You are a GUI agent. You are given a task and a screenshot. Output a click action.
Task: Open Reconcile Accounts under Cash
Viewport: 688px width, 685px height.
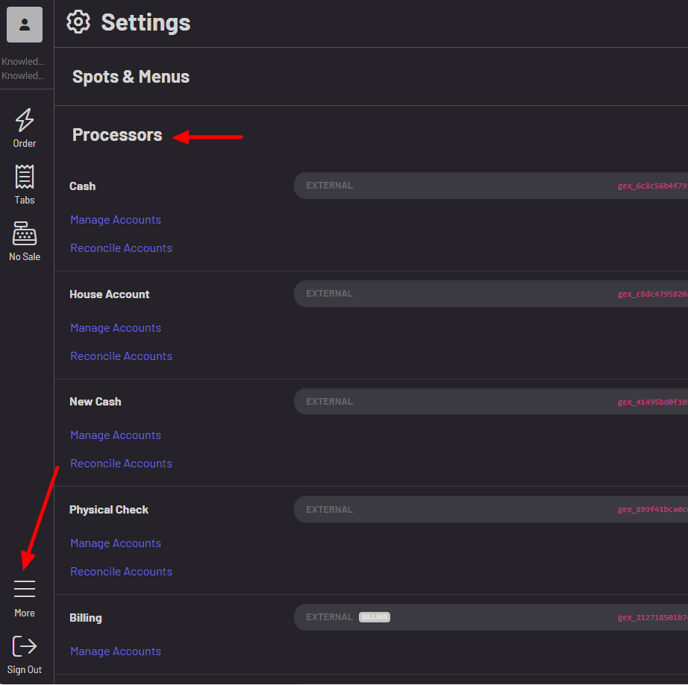(x=121, y=248)
